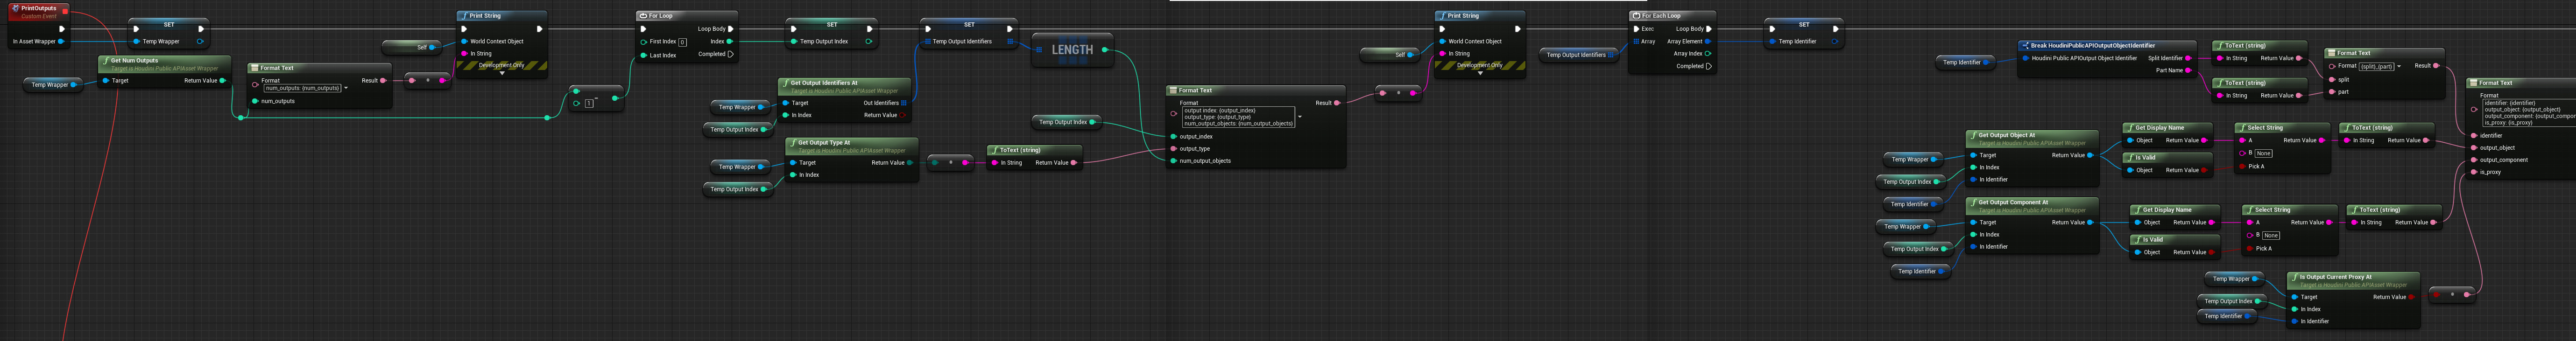Click the Array Element output pin
The image size is (2576, 341).
pos(1708,41)
